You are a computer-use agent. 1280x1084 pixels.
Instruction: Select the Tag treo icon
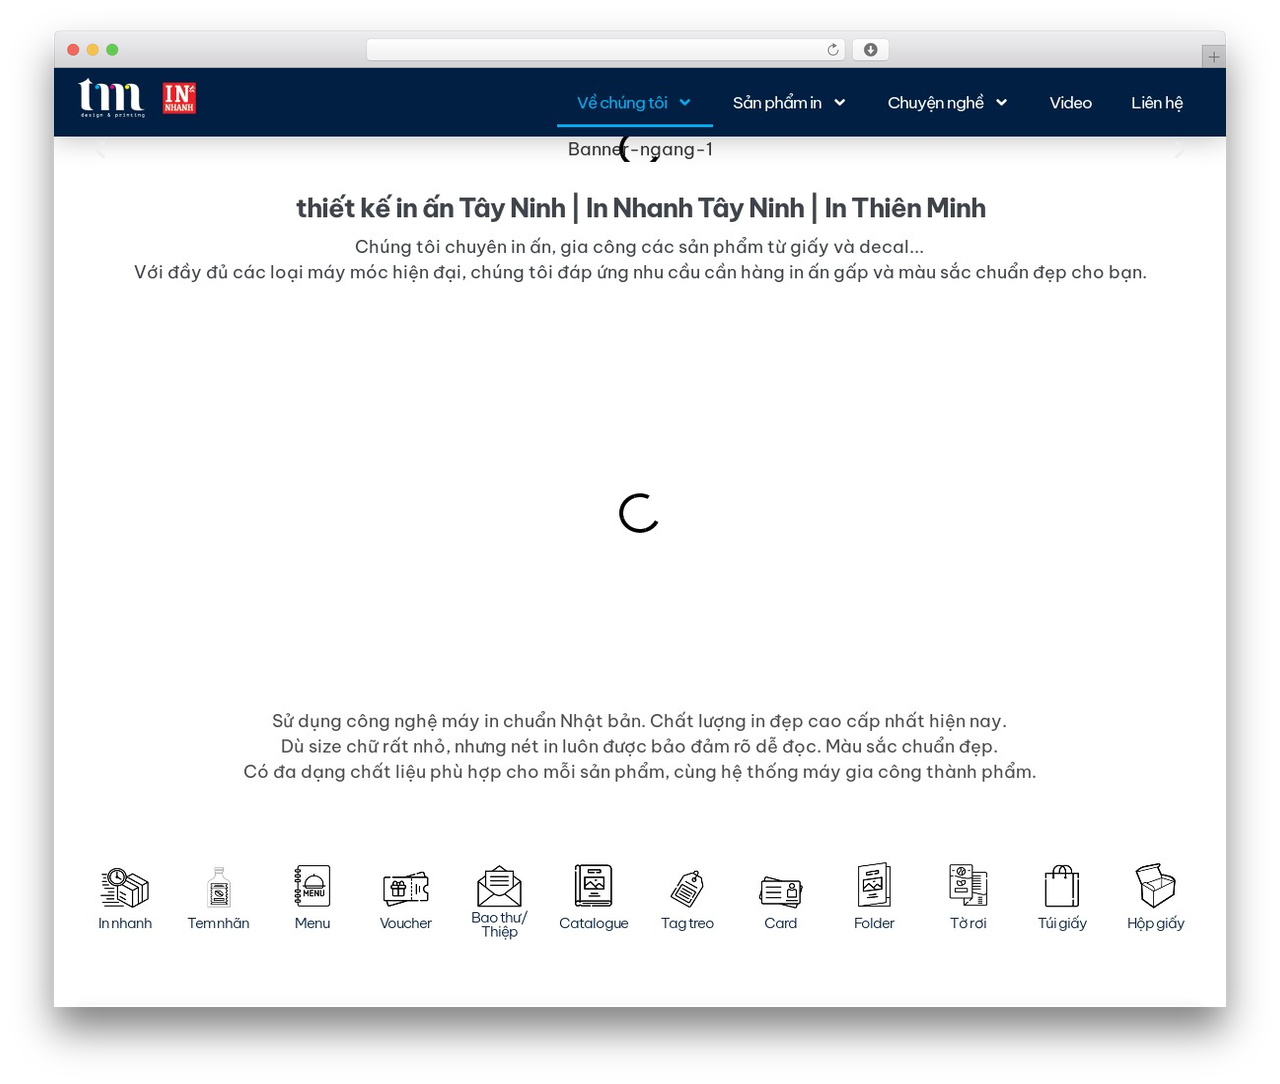pos(687,888)
